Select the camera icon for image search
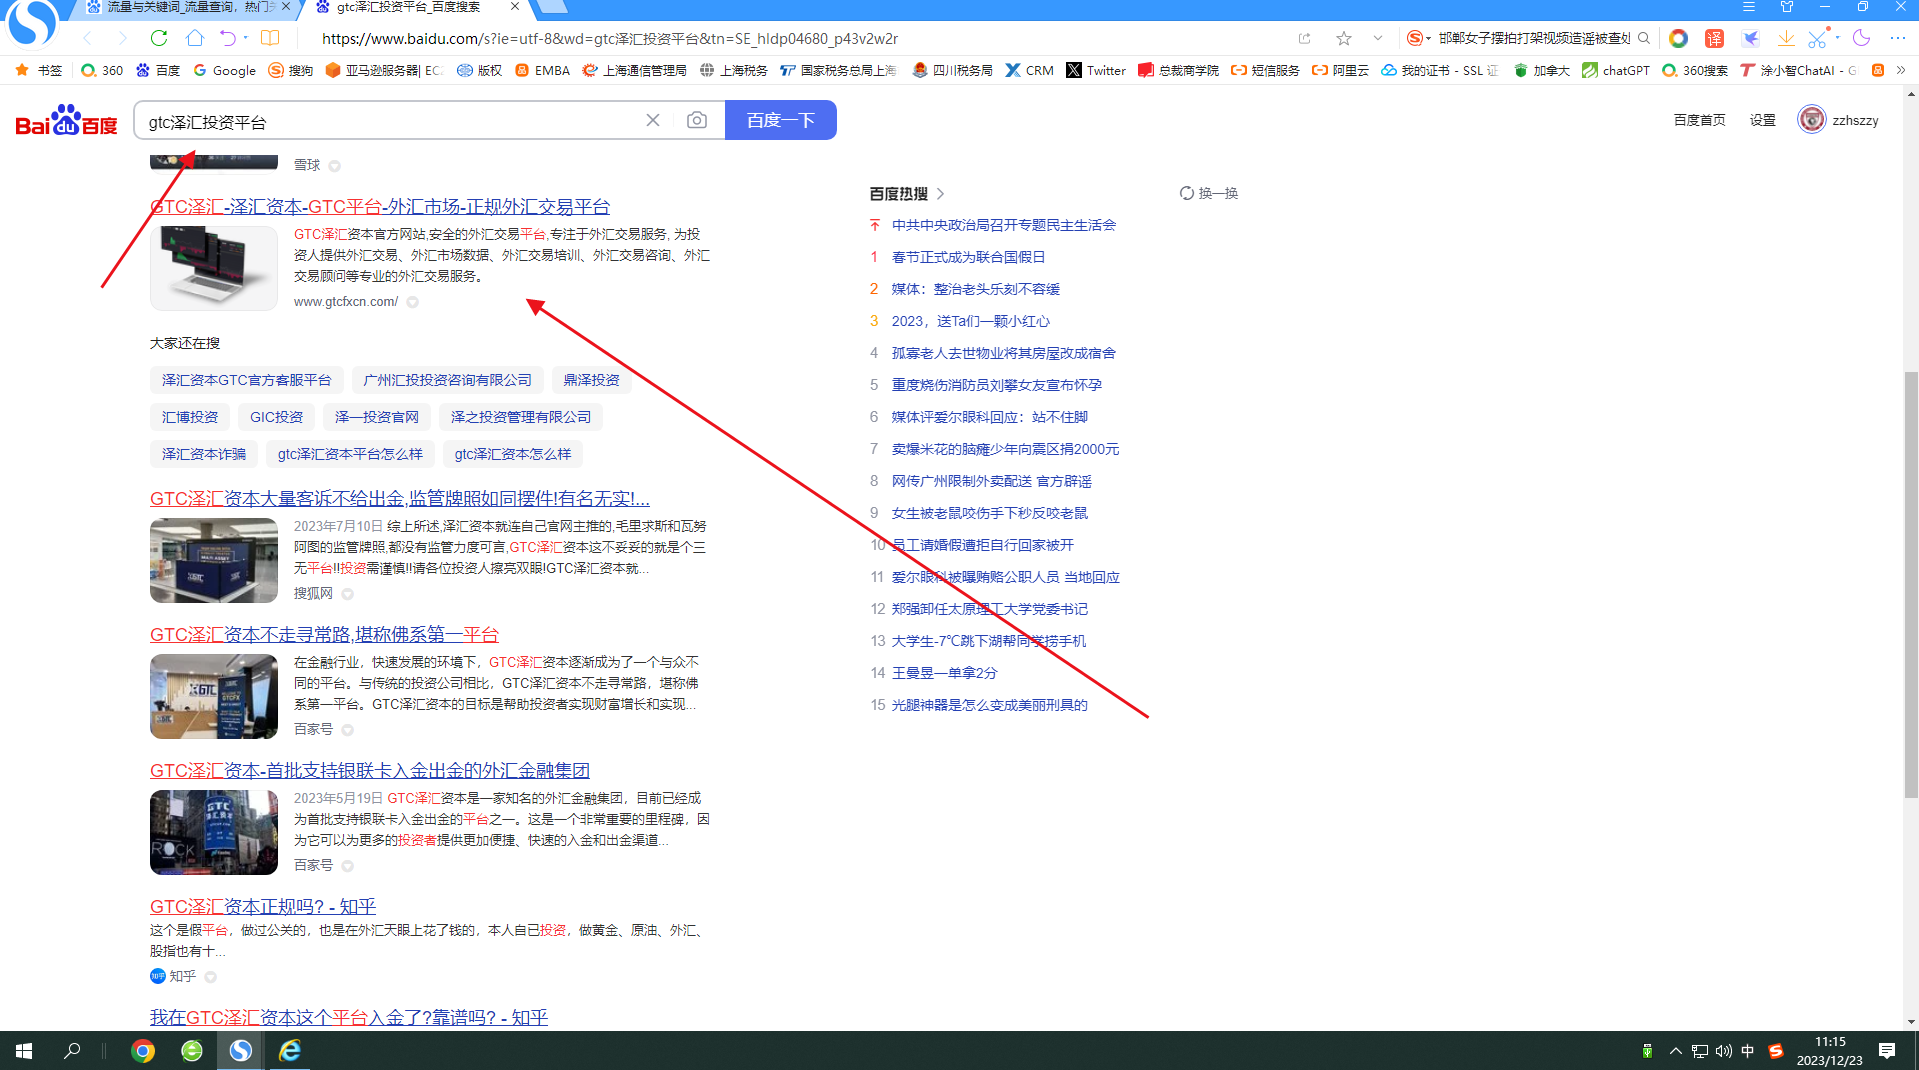Screen dimensions: 1919x1070 pyautogui.click(x=697, y=119)
